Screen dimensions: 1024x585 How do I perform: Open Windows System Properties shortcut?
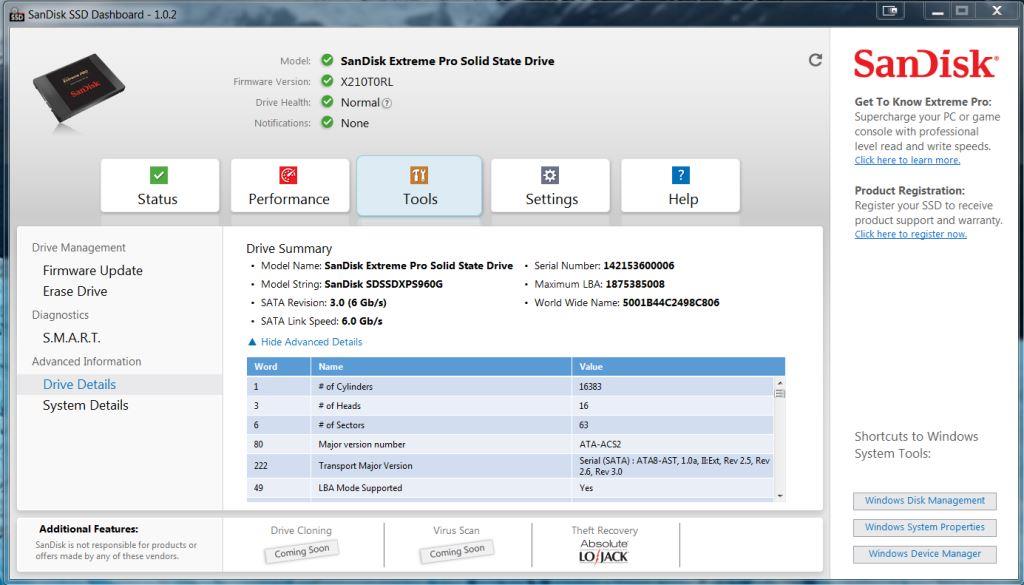click(924, 527)
